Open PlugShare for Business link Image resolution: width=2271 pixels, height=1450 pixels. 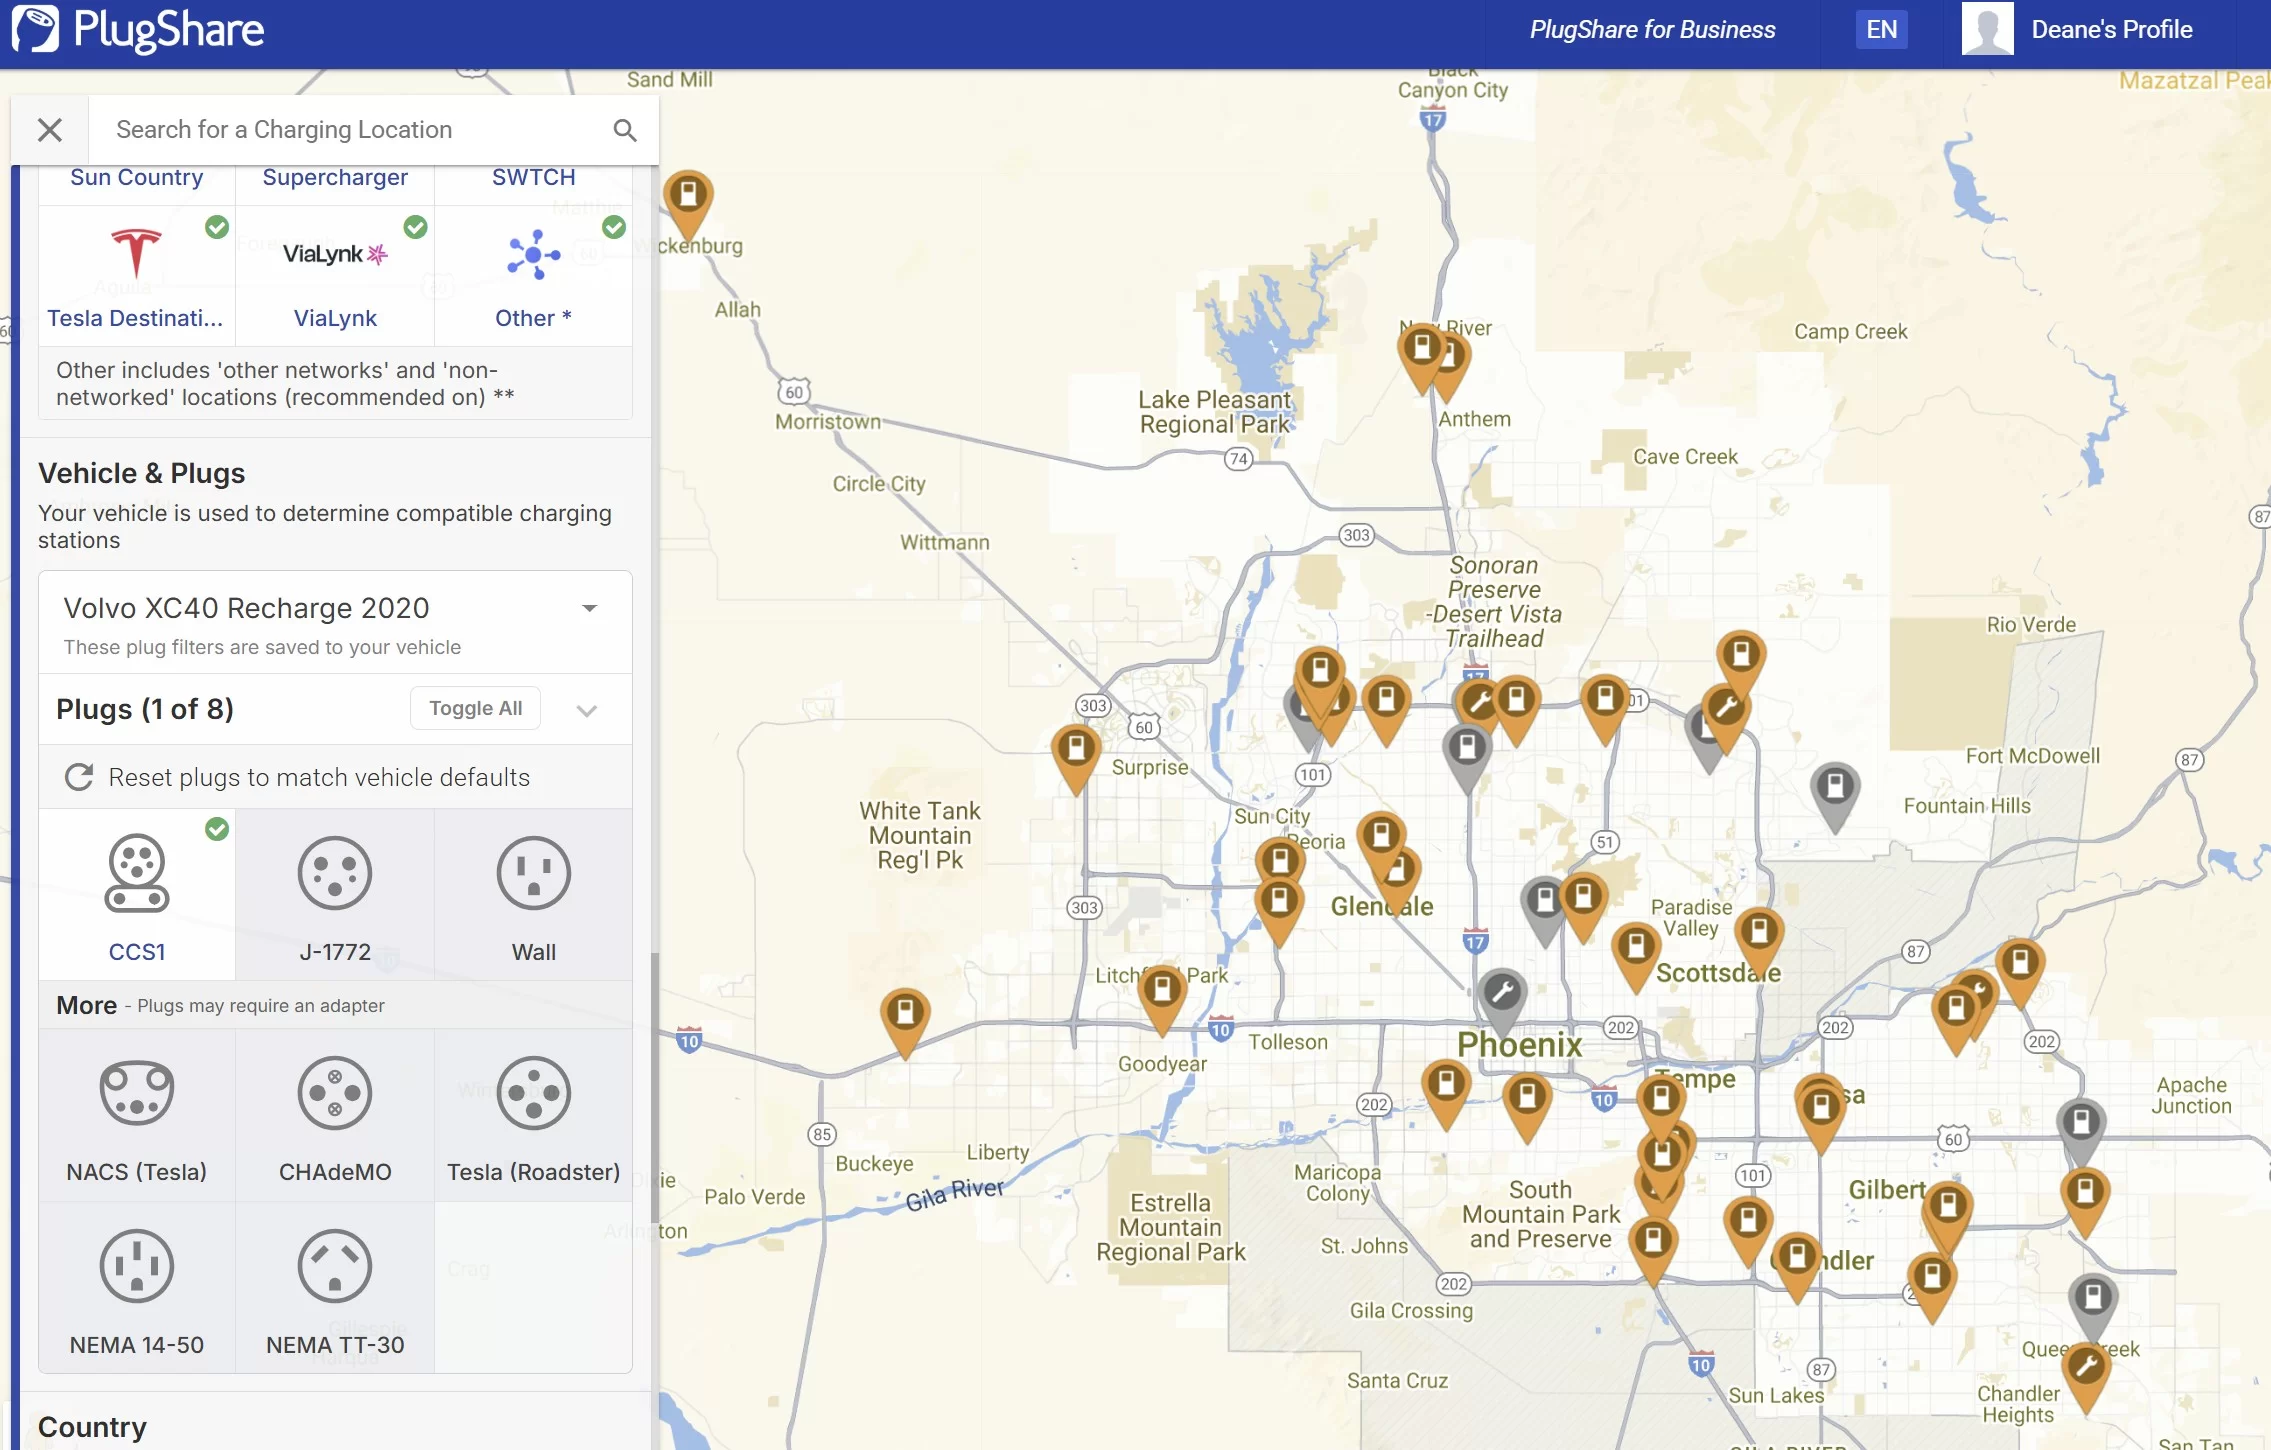[1652, 30]
